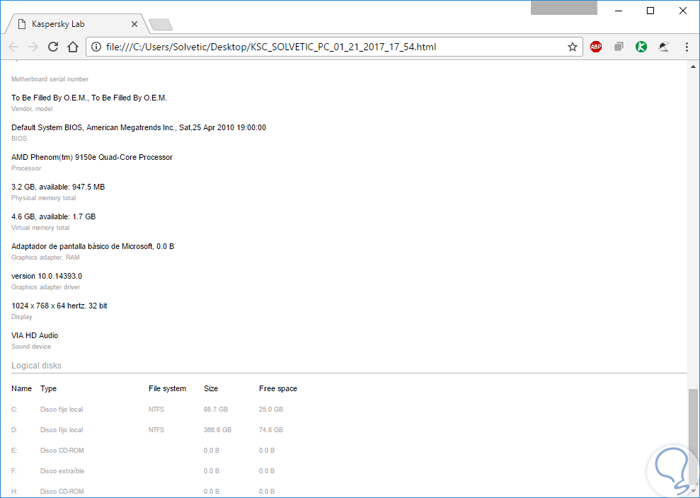The image size is (700, 498).
Task: Click the scrollbar up arrow
Action: [693, 67]
